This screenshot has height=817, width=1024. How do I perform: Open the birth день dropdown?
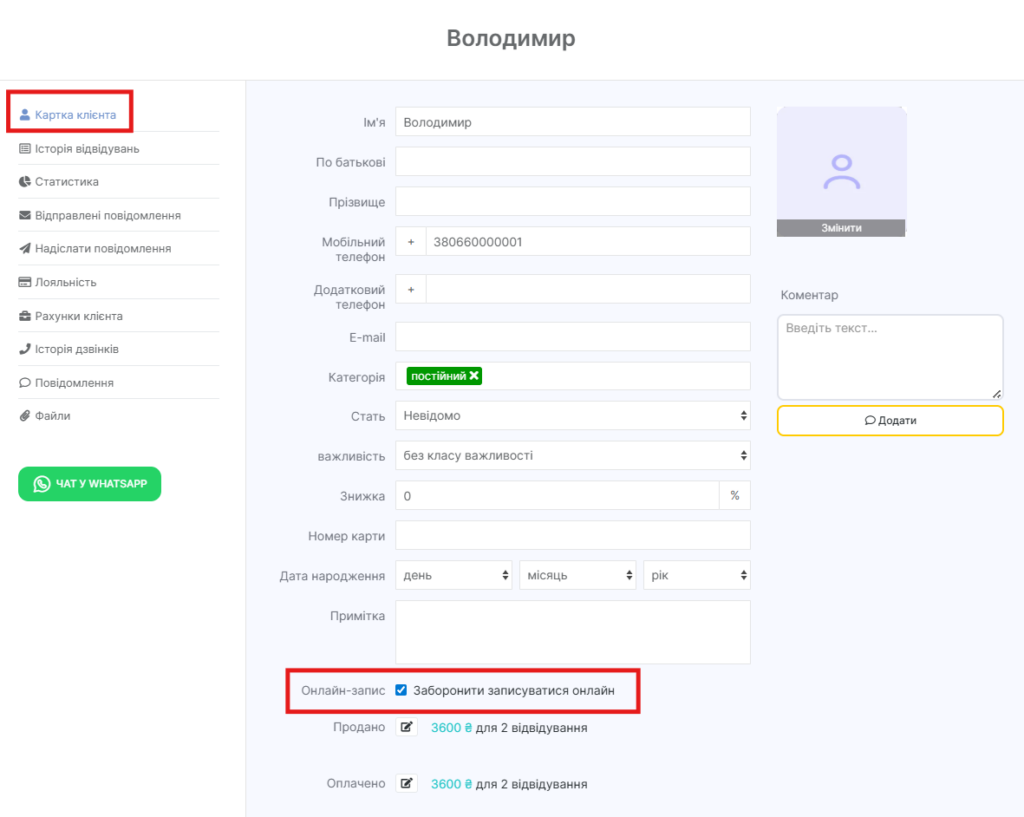tap(454, 575)
